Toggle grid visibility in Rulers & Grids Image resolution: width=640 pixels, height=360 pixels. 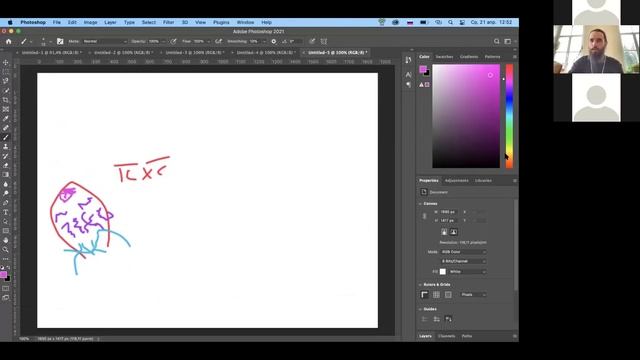[436, 294]
